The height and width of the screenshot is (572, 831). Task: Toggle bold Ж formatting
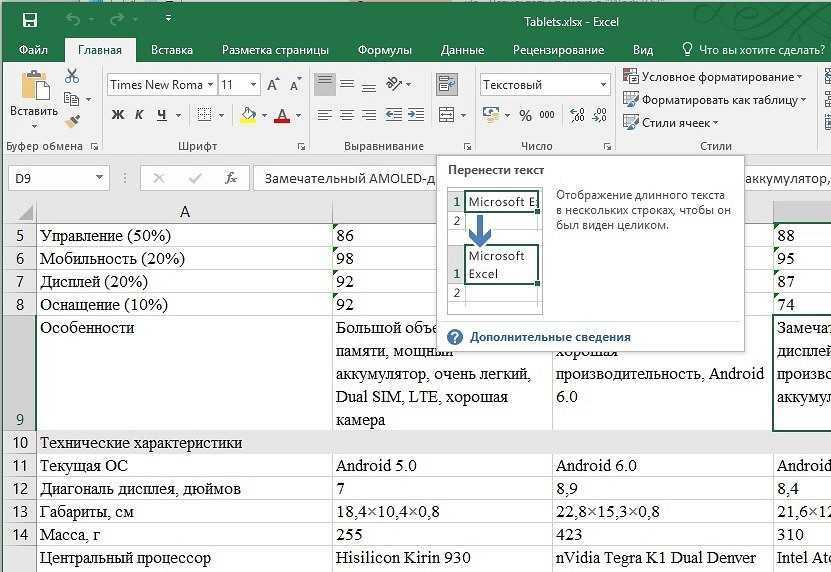(118, 115)
